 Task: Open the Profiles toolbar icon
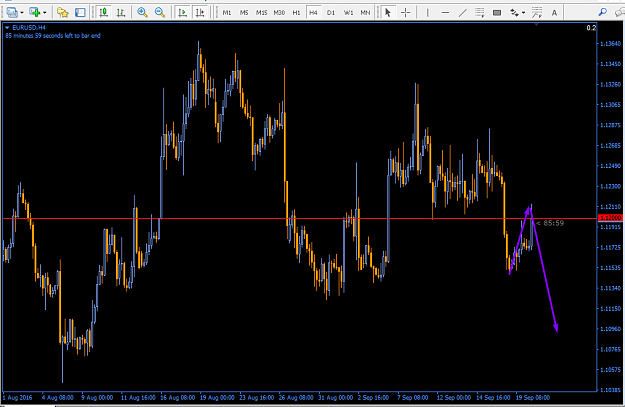click(x=12, y=13)
